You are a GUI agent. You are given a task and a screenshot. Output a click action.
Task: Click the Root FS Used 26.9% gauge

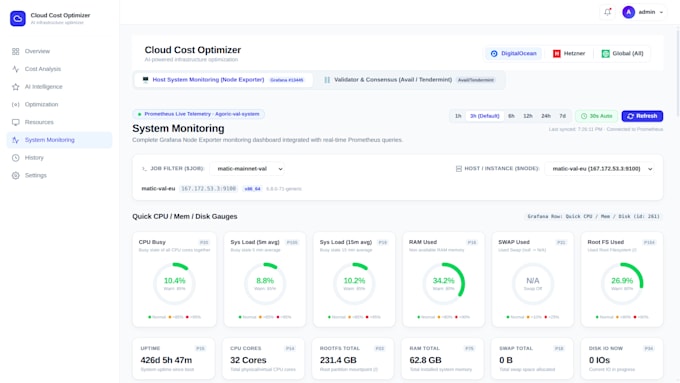[622, 284]
